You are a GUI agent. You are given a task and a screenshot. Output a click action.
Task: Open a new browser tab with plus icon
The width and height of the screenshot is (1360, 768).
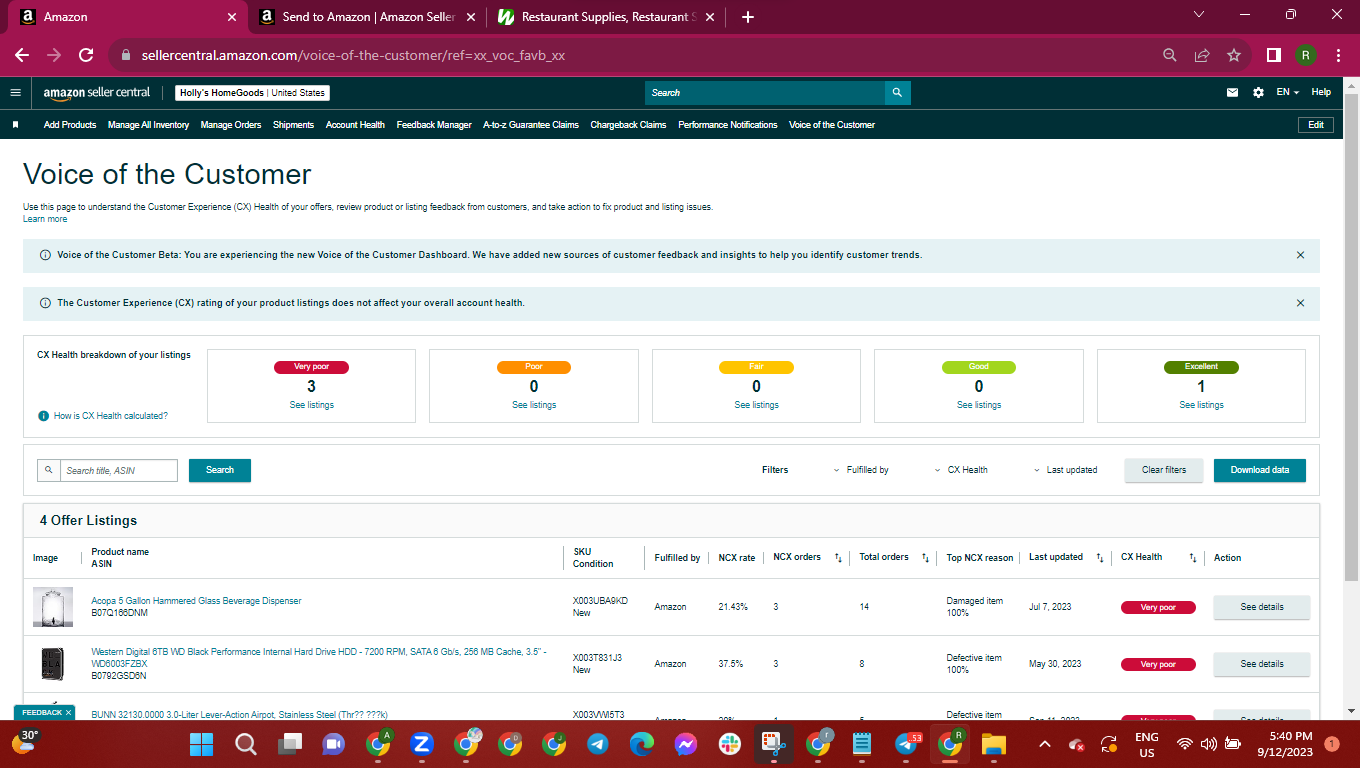click(x=748, y=17)
